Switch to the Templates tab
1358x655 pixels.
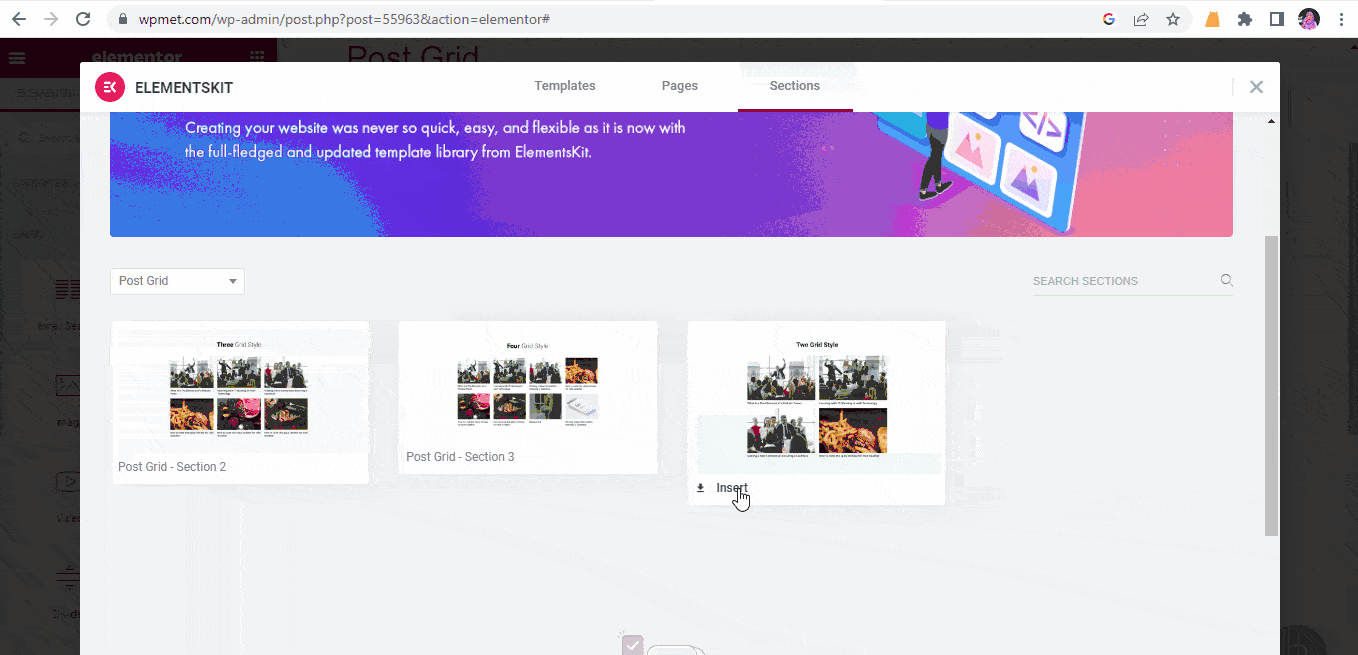(565, 86)
